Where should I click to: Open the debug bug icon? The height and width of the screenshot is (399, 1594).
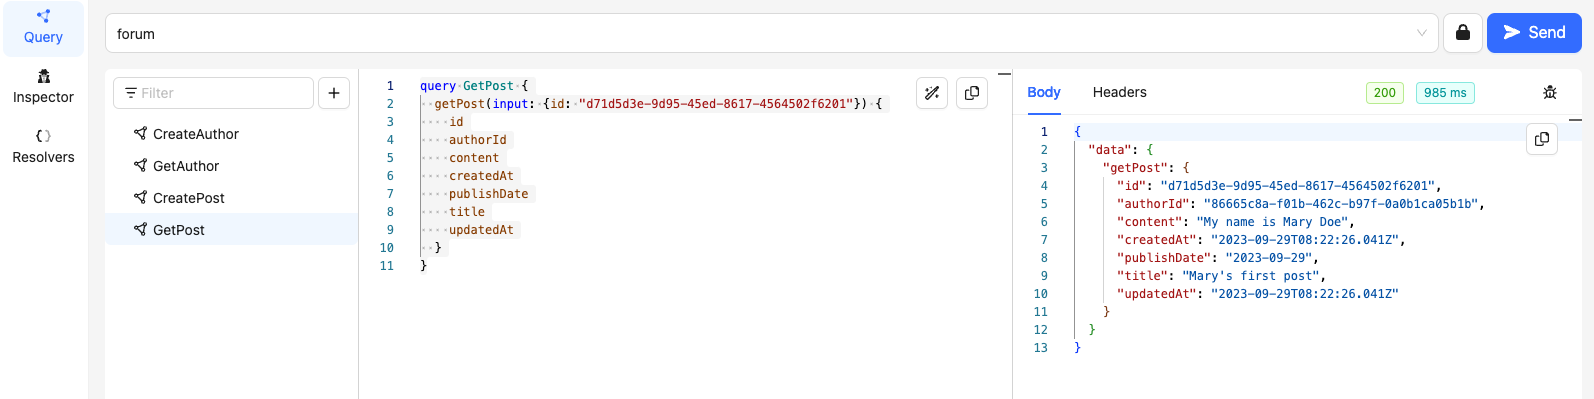pos(1550,92)
